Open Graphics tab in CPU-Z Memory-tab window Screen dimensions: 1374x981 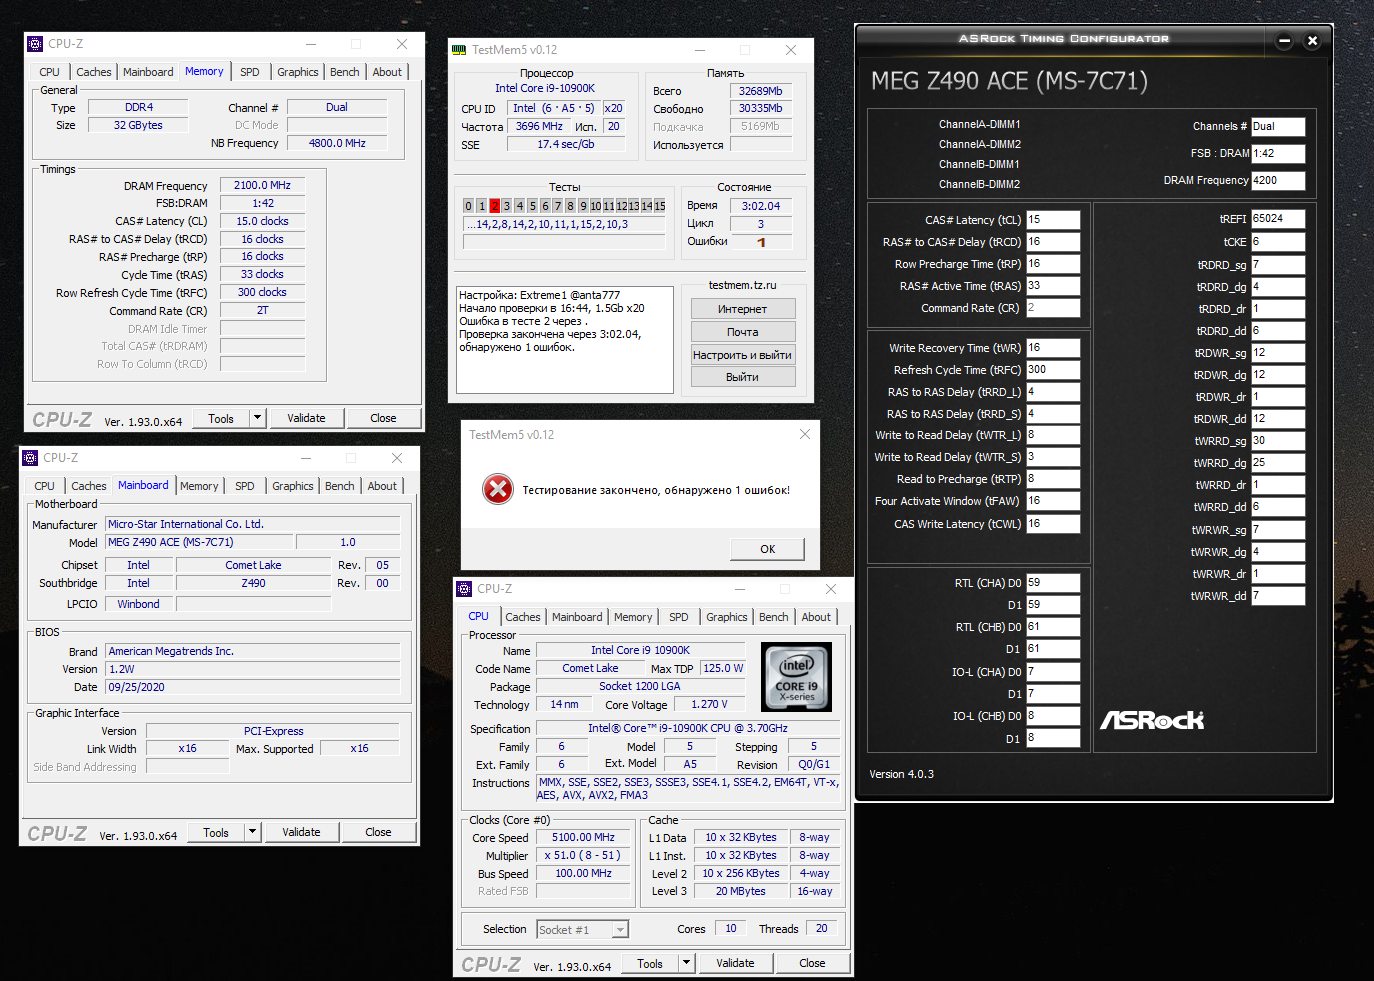298,72
